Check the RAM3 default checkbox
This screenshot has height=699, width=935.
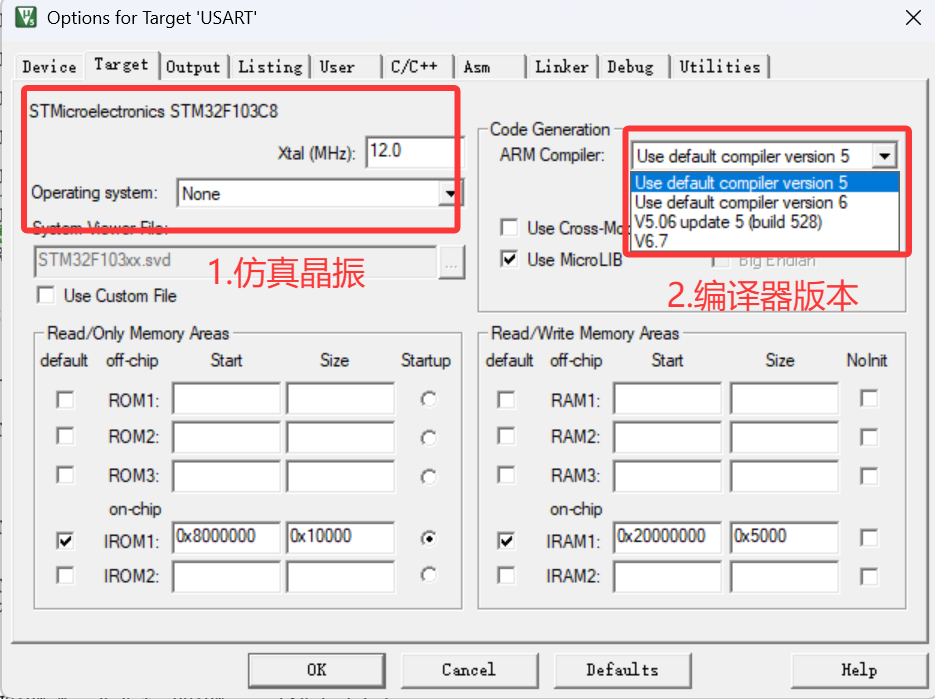[506, 475]
